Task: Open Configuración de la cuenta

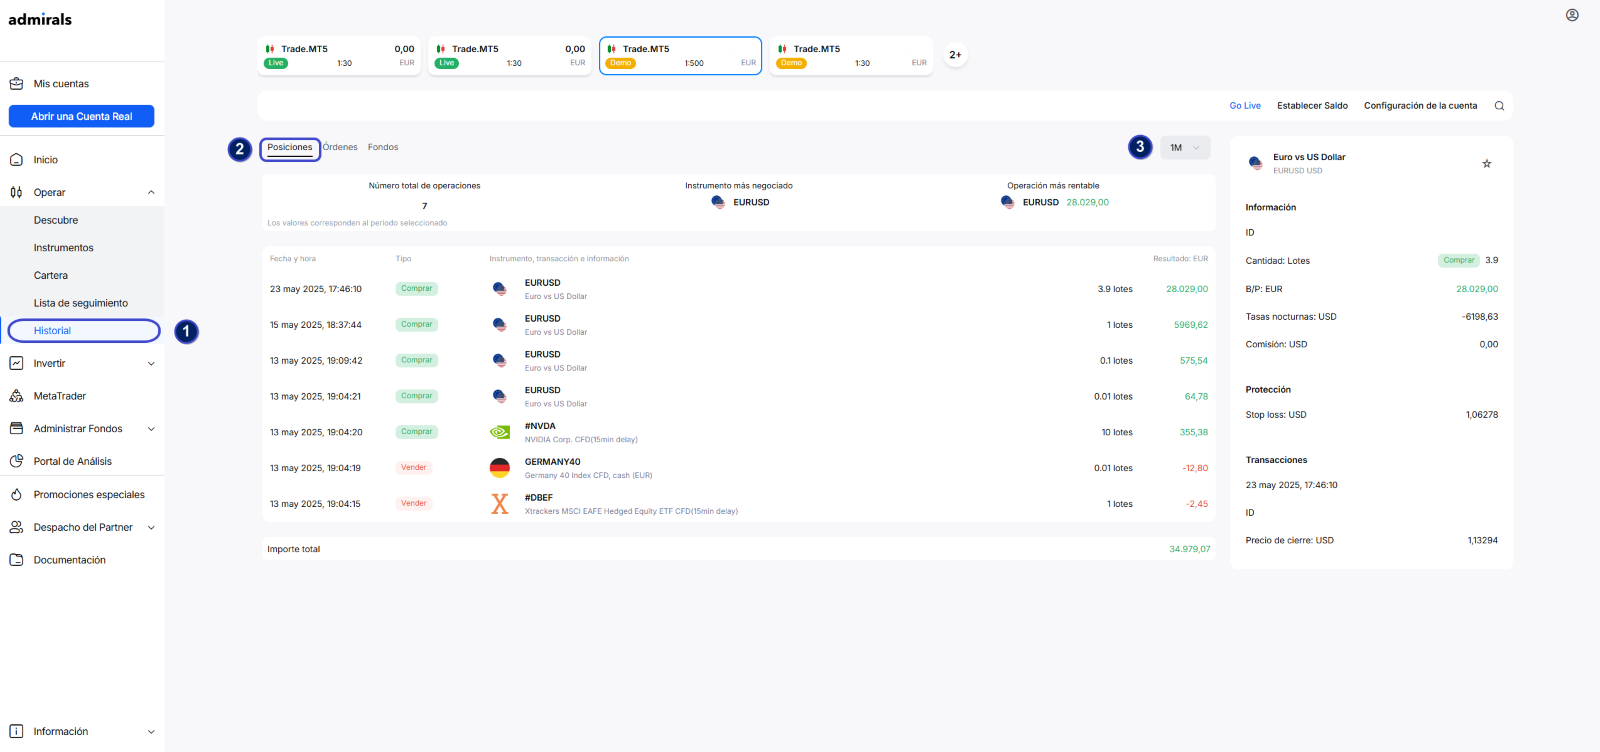Action: pos(1420,106)
